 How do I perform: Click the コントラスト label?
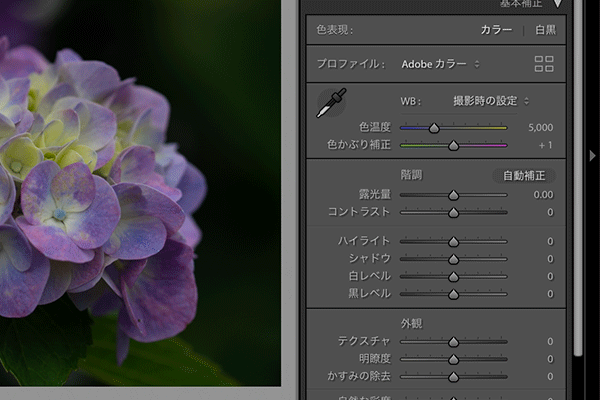(x=359, y=212)
